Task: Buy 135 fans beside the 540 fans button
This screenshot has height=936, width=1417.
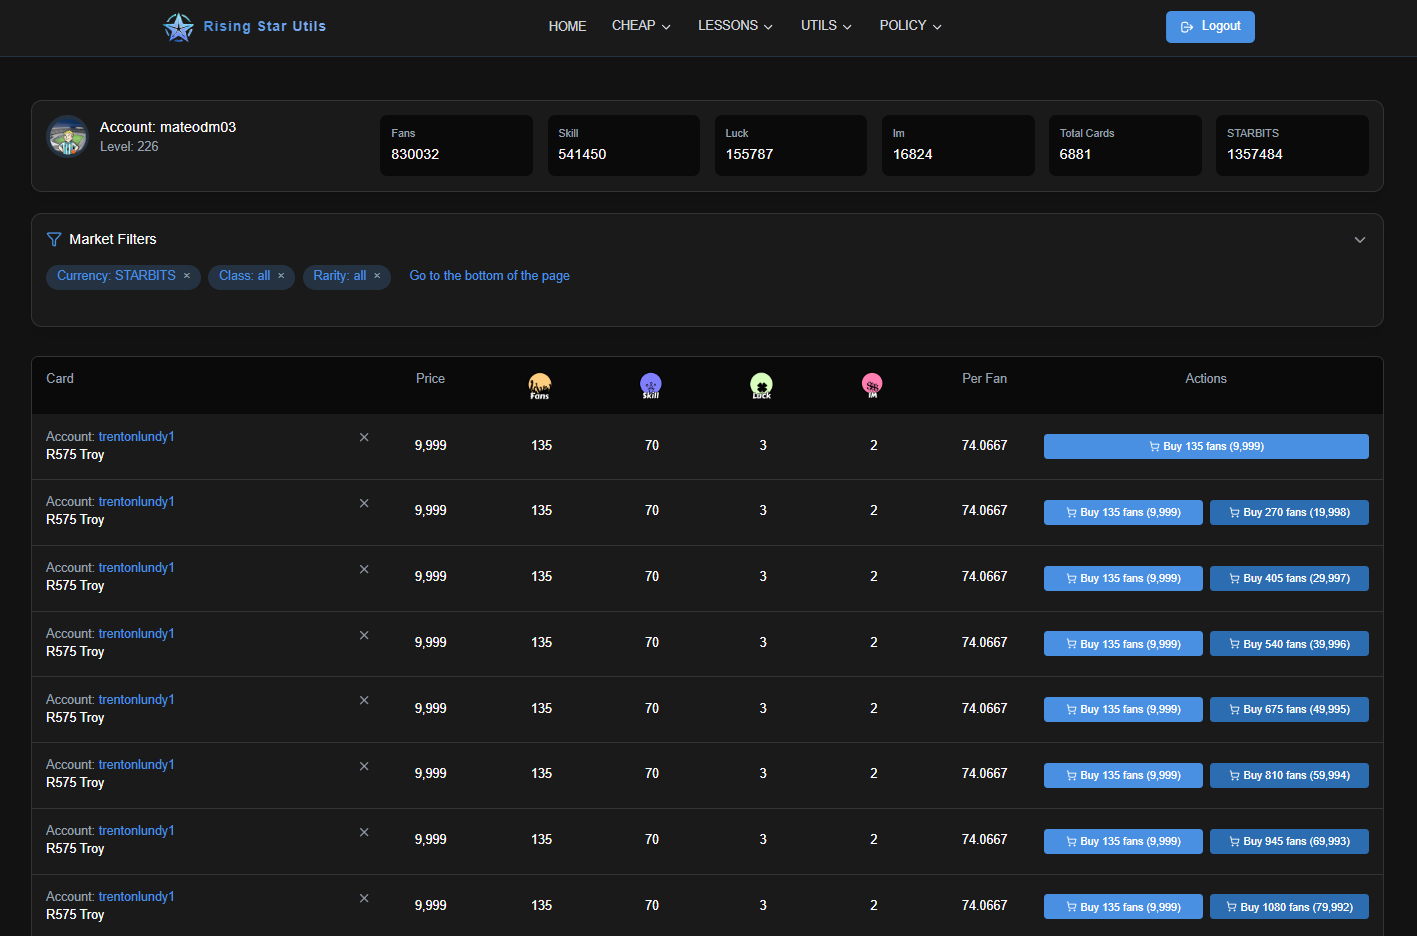Action: click(x=1123, y=644)
